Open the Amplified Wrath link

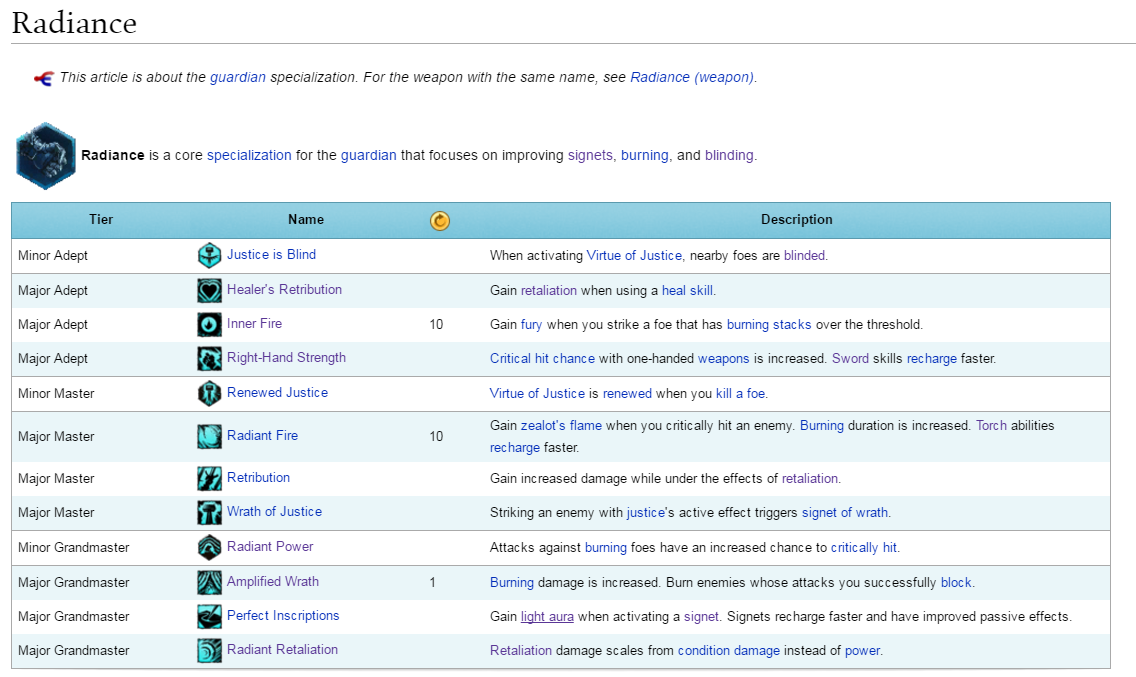(272, 581)
